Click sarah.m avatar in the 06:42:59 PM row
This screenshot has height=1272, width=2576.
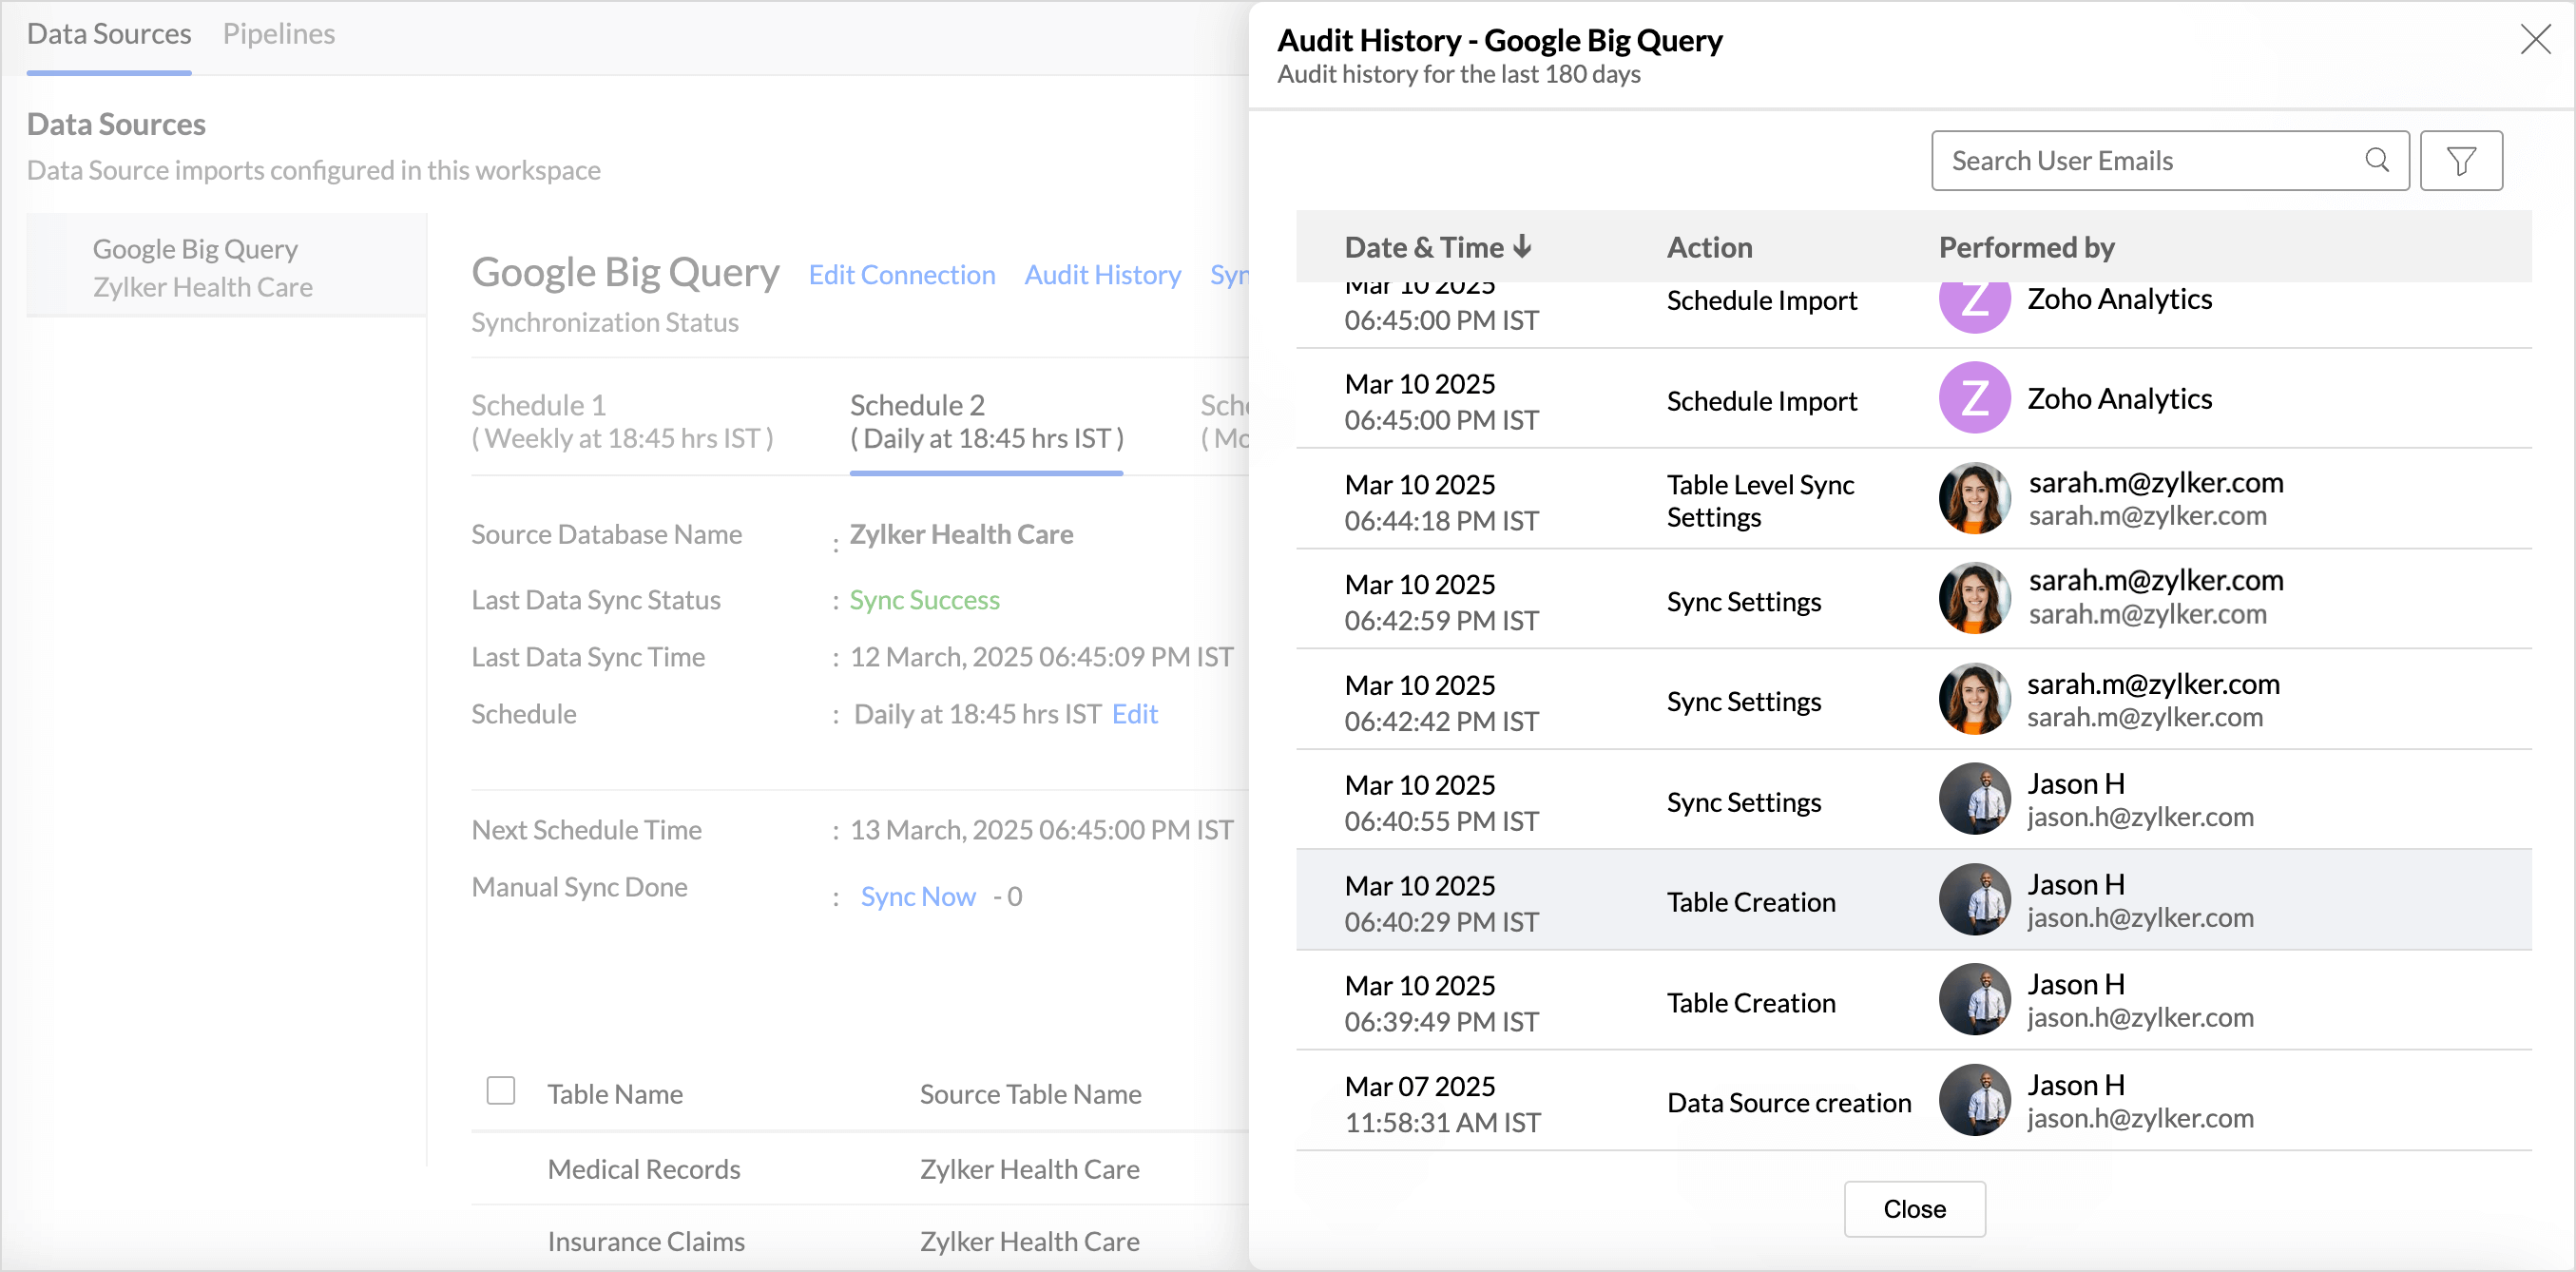click(1974, 598)
